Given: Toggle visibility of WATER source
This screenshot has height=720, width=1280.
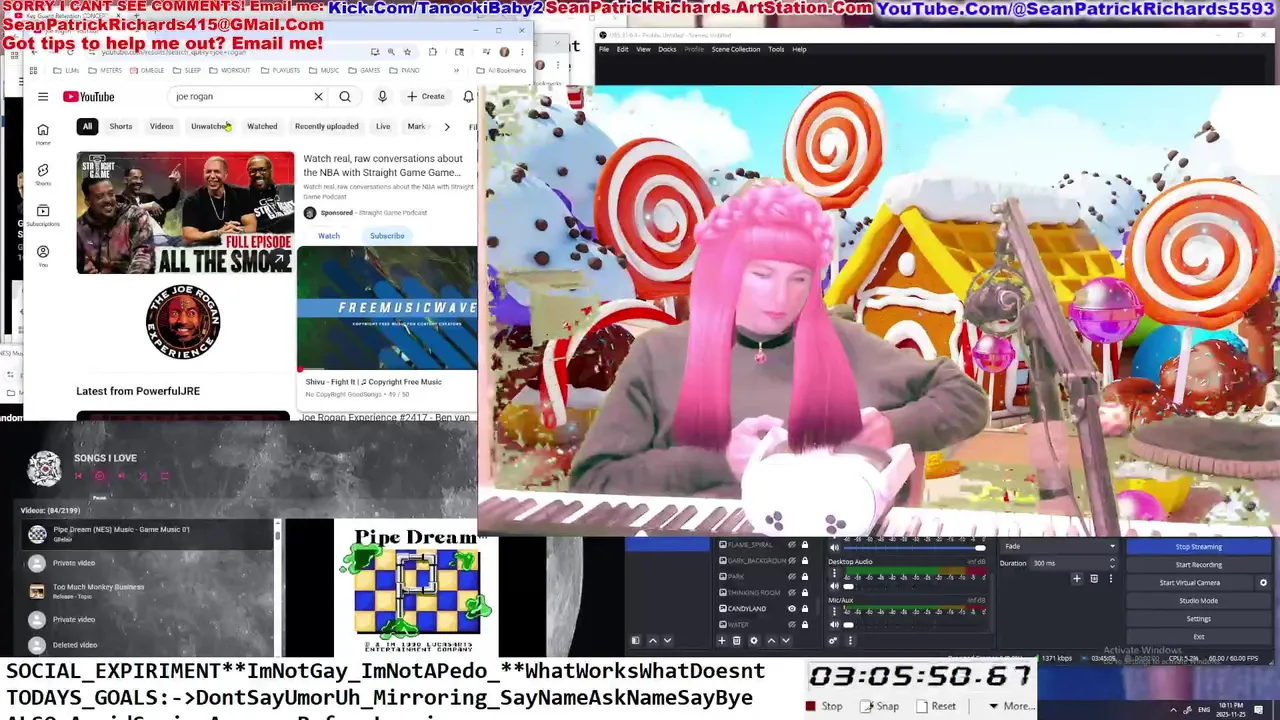Looking at the screenshot, I should pyautogui.click(x=792, y=625).
